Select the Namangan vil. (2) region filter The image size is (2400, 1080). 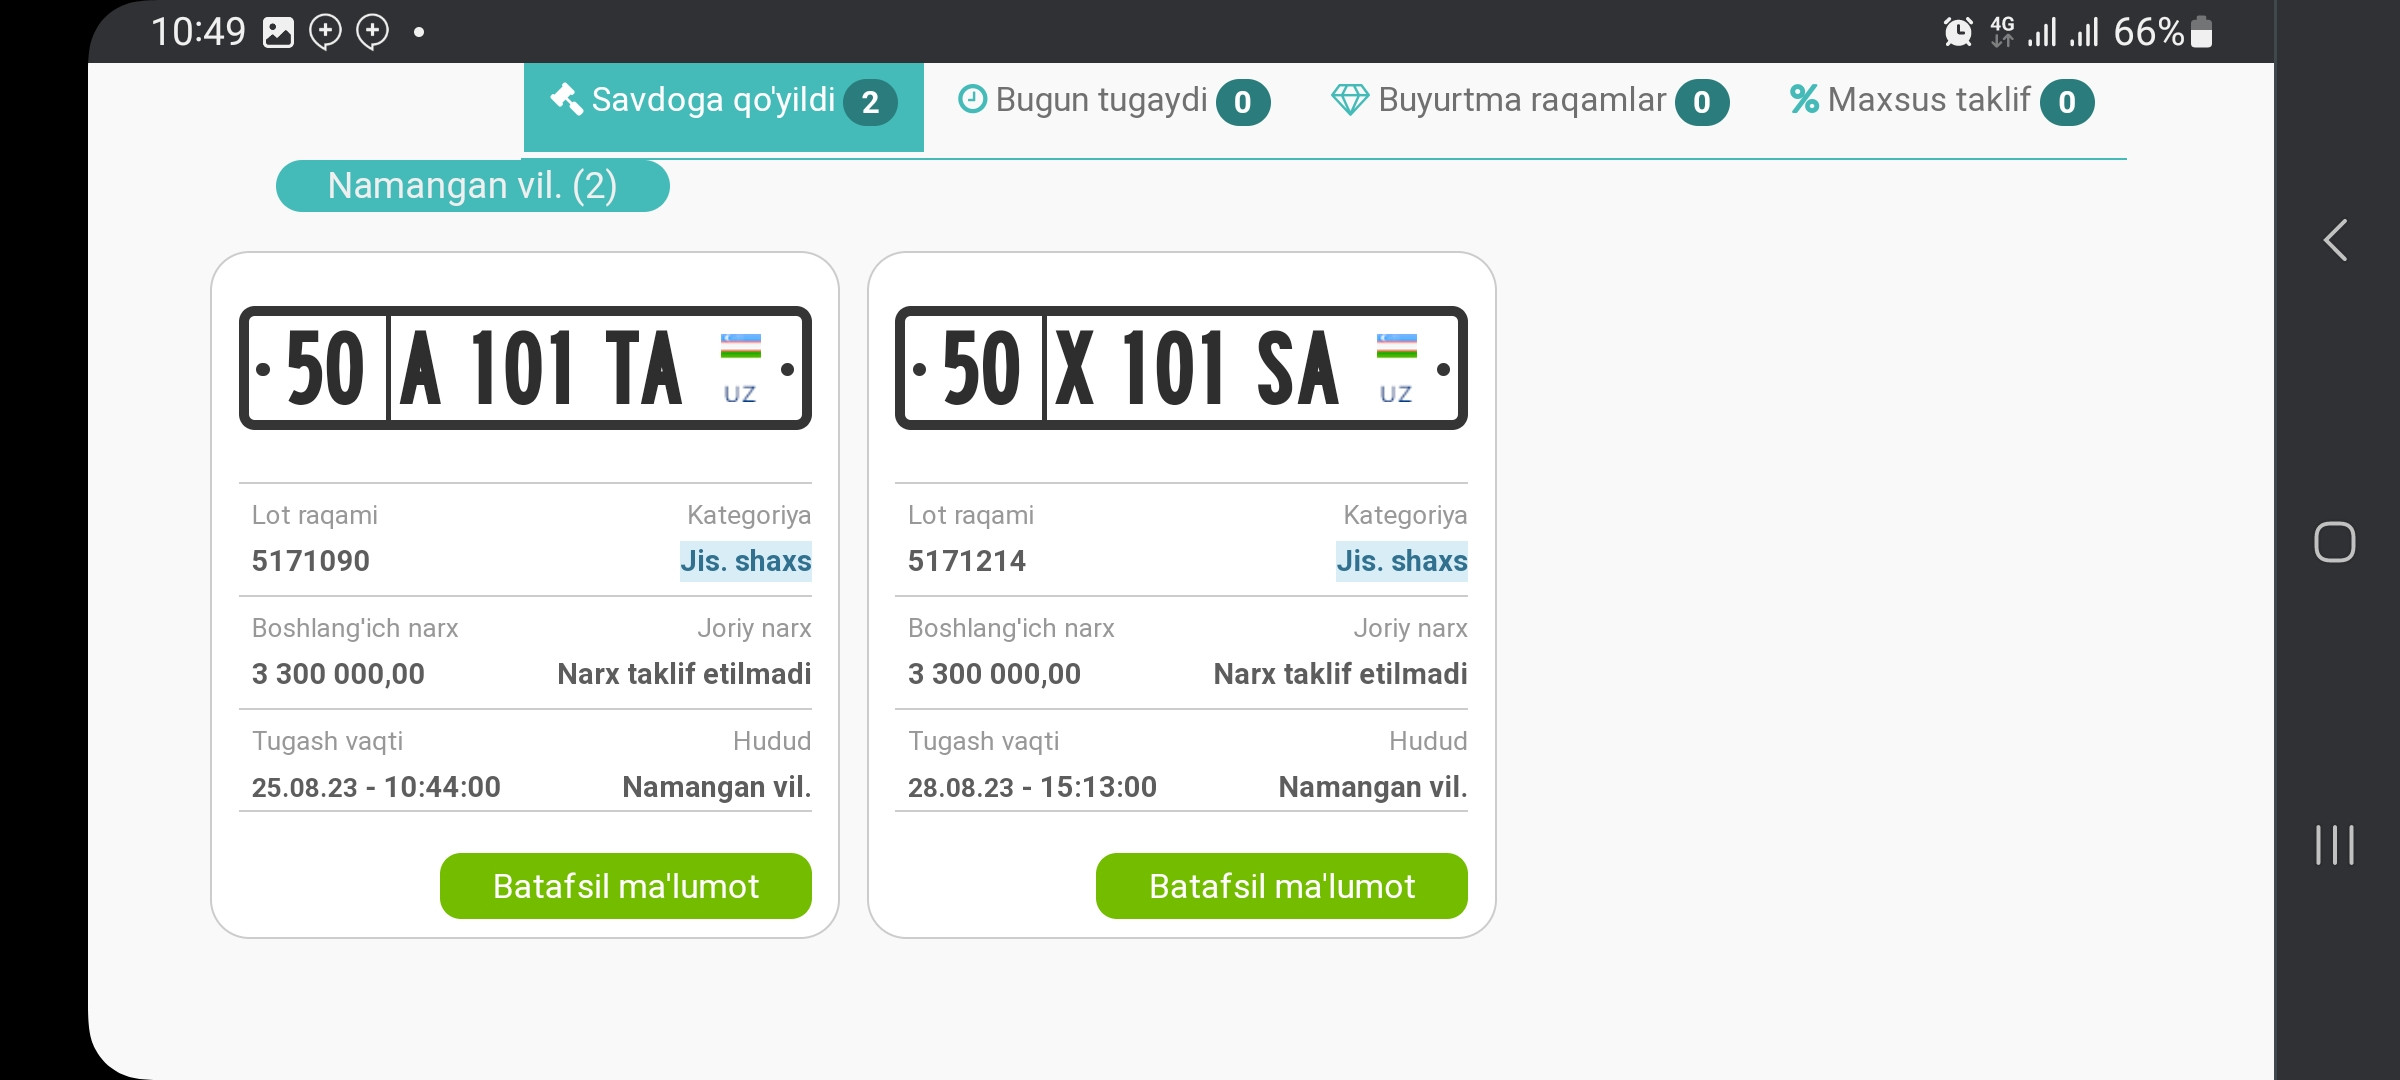pyautogui.click(x=472, y=186)
